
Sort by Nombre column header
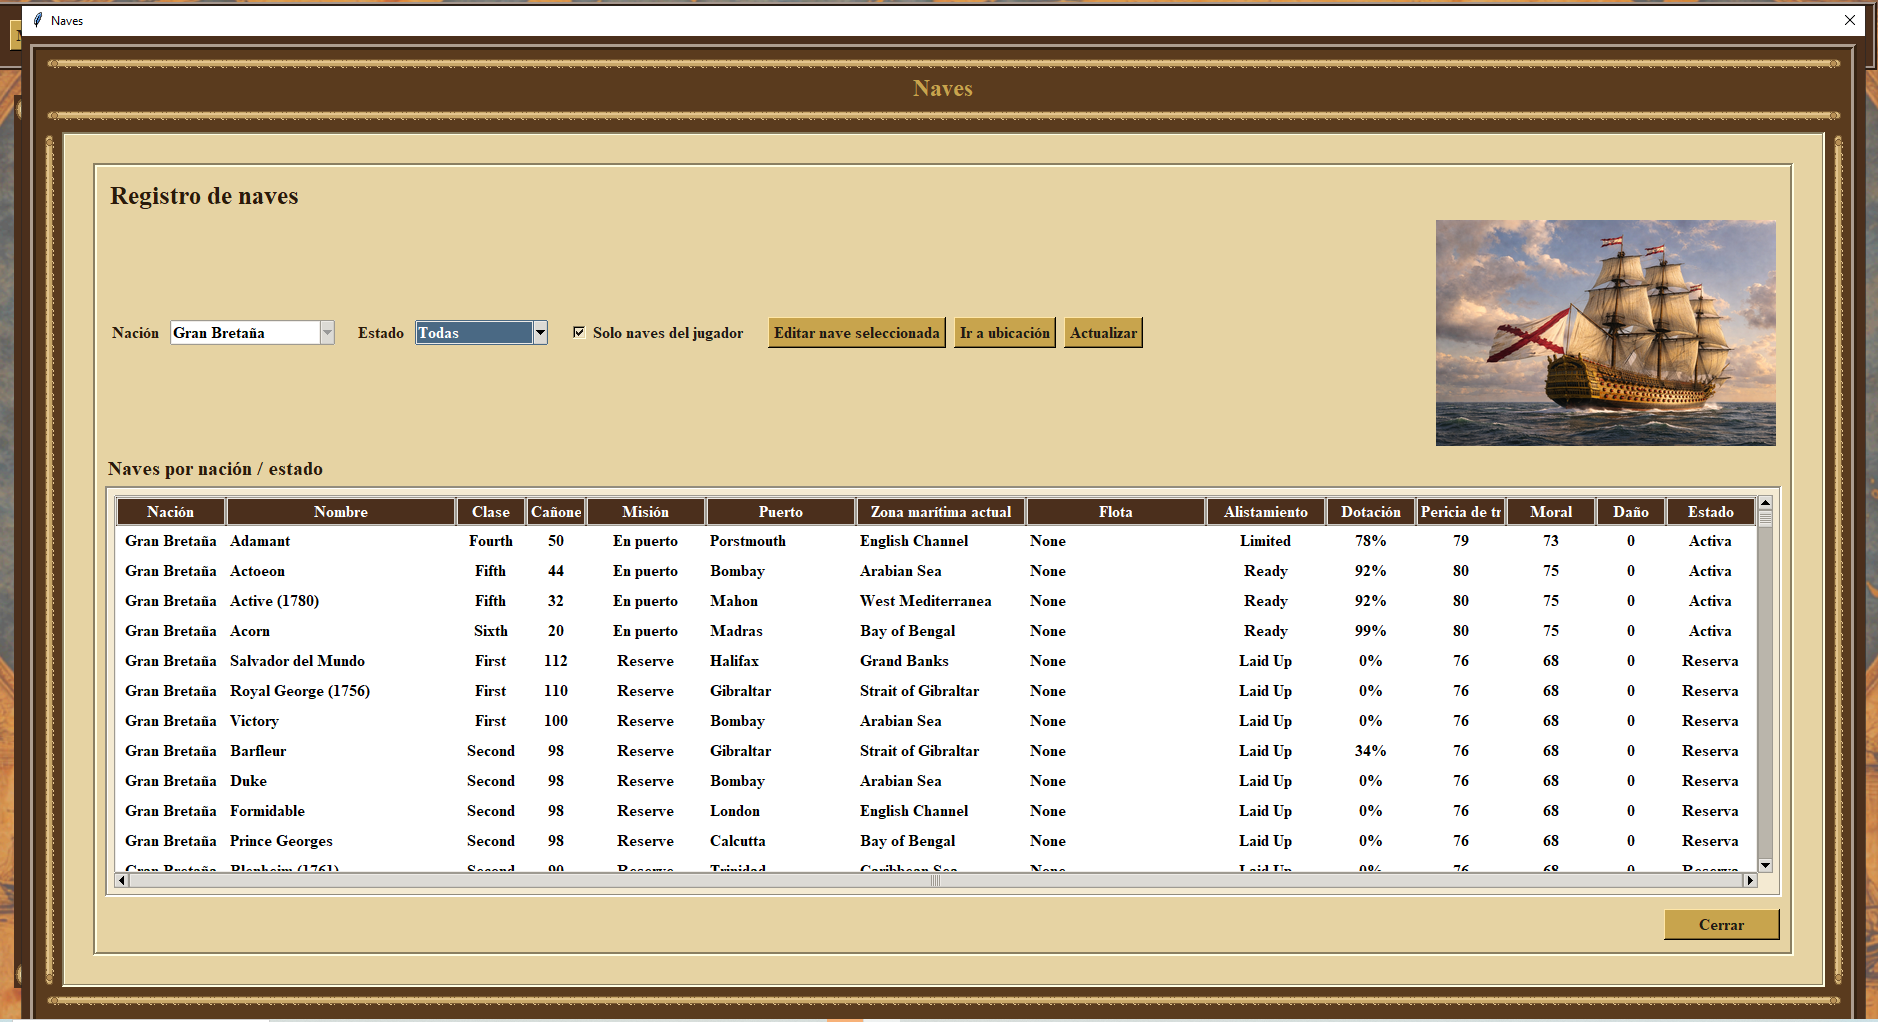coord(341,512)
